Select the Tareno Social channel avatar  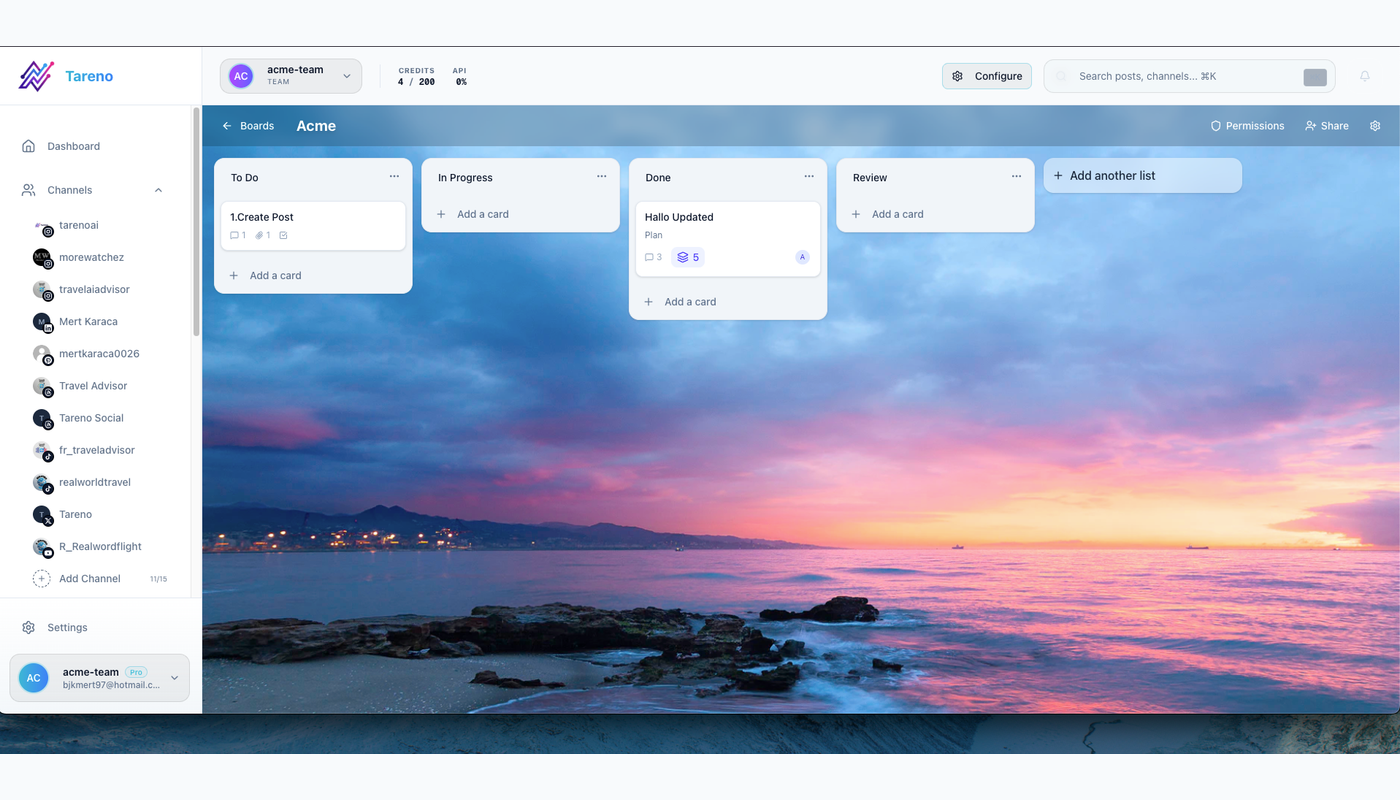42,418
